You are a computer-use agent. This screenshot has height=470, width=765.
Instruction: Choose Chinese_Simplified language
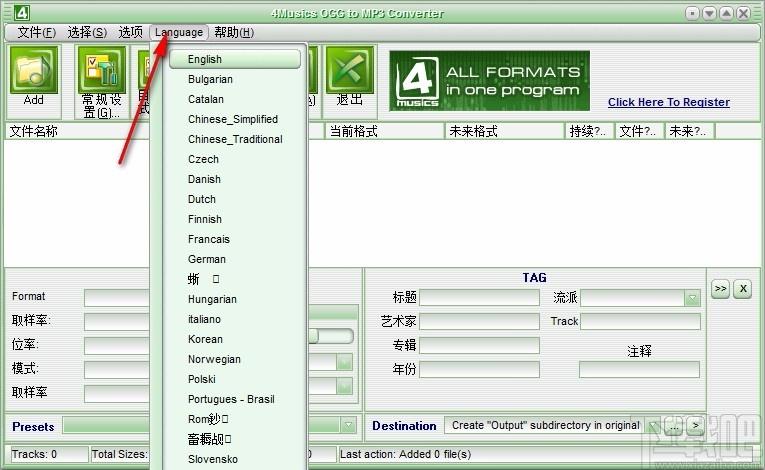[235, 119]
